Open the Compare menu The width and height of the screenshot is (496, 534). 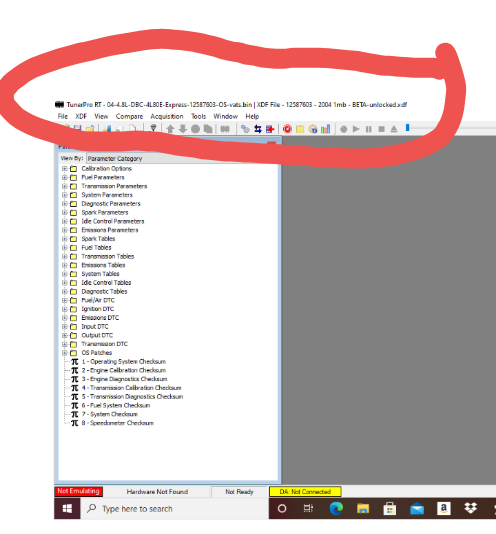click(x=129, y=116)
